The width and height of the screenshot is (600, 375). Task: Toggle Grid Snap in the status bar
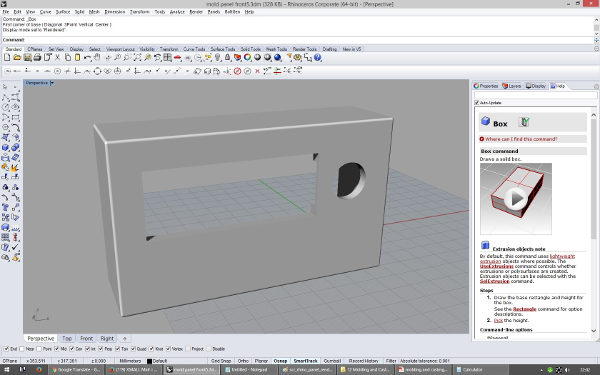[221, 361]
